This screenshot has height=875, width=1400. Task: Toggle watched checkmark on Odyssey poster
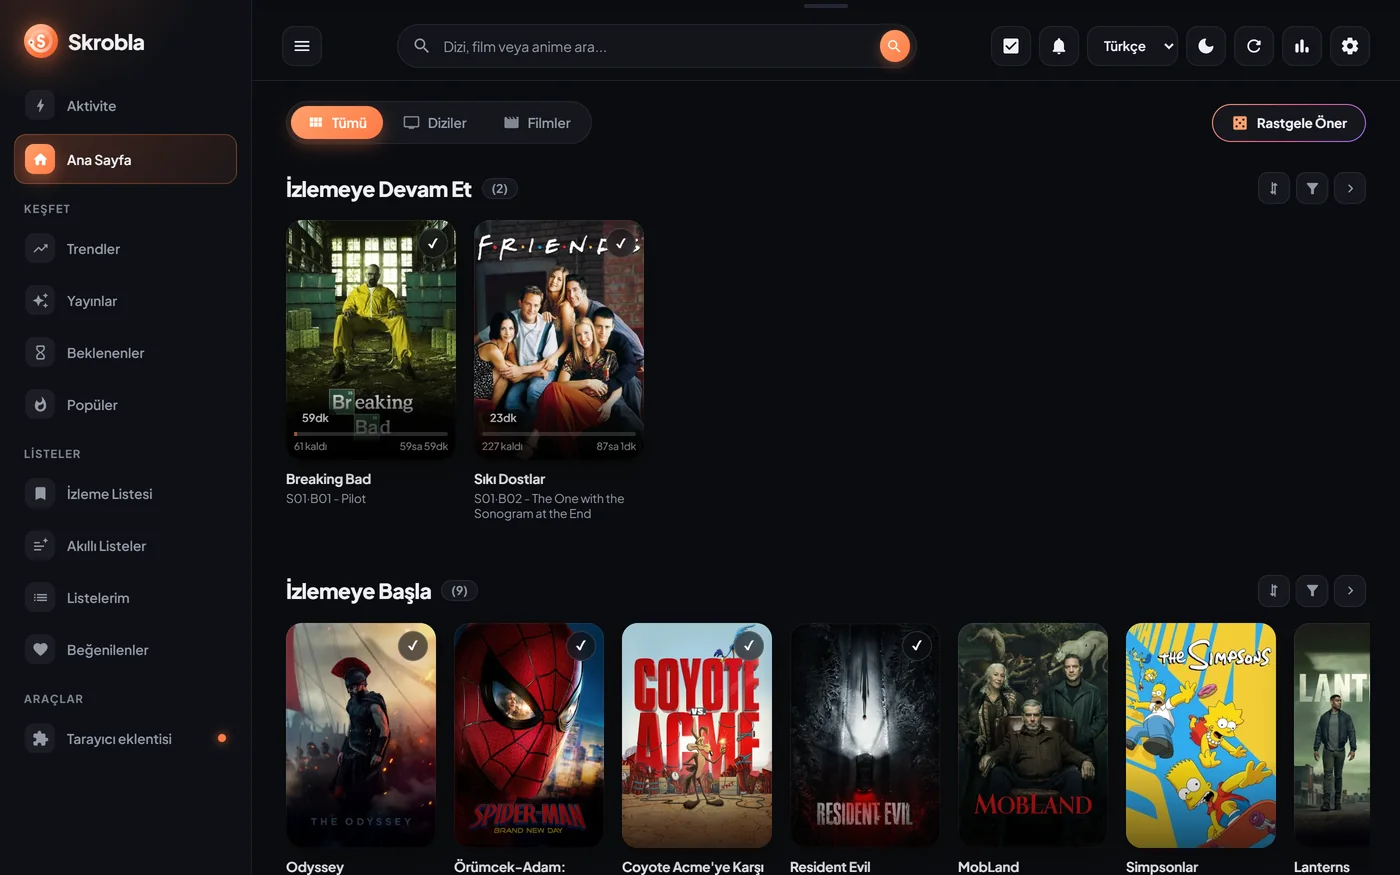[x=413, y=646]
